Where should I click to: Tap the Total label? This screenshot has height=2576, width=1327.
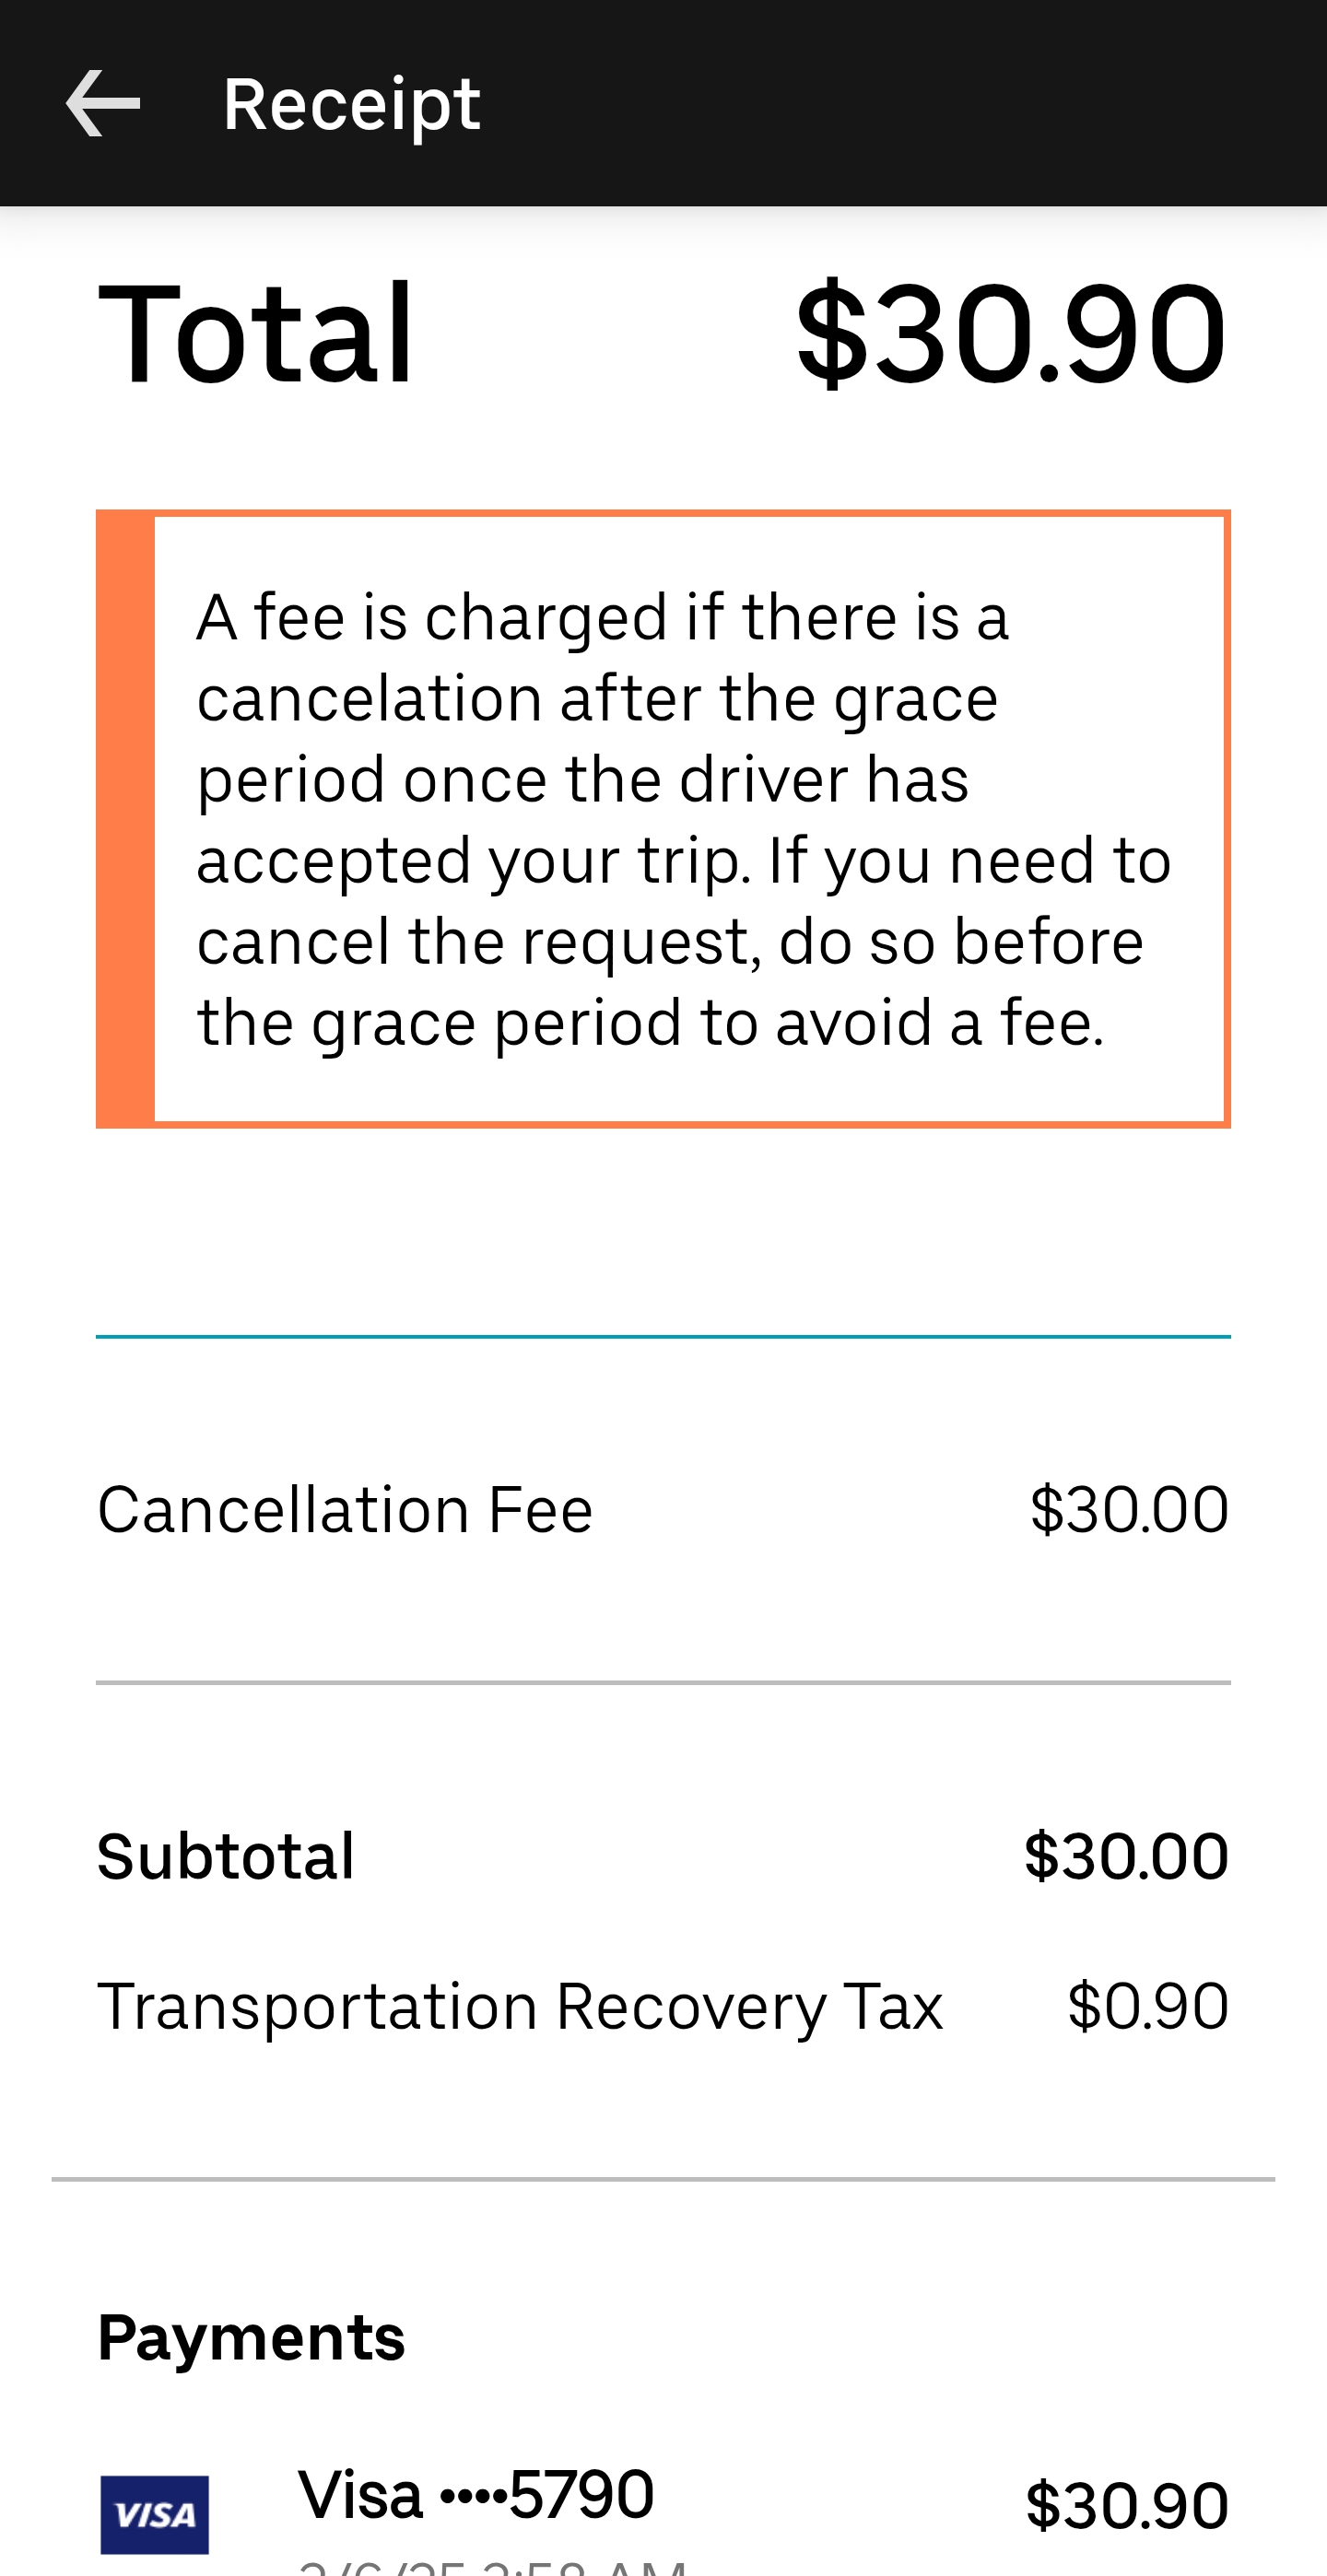pos(256,333)
